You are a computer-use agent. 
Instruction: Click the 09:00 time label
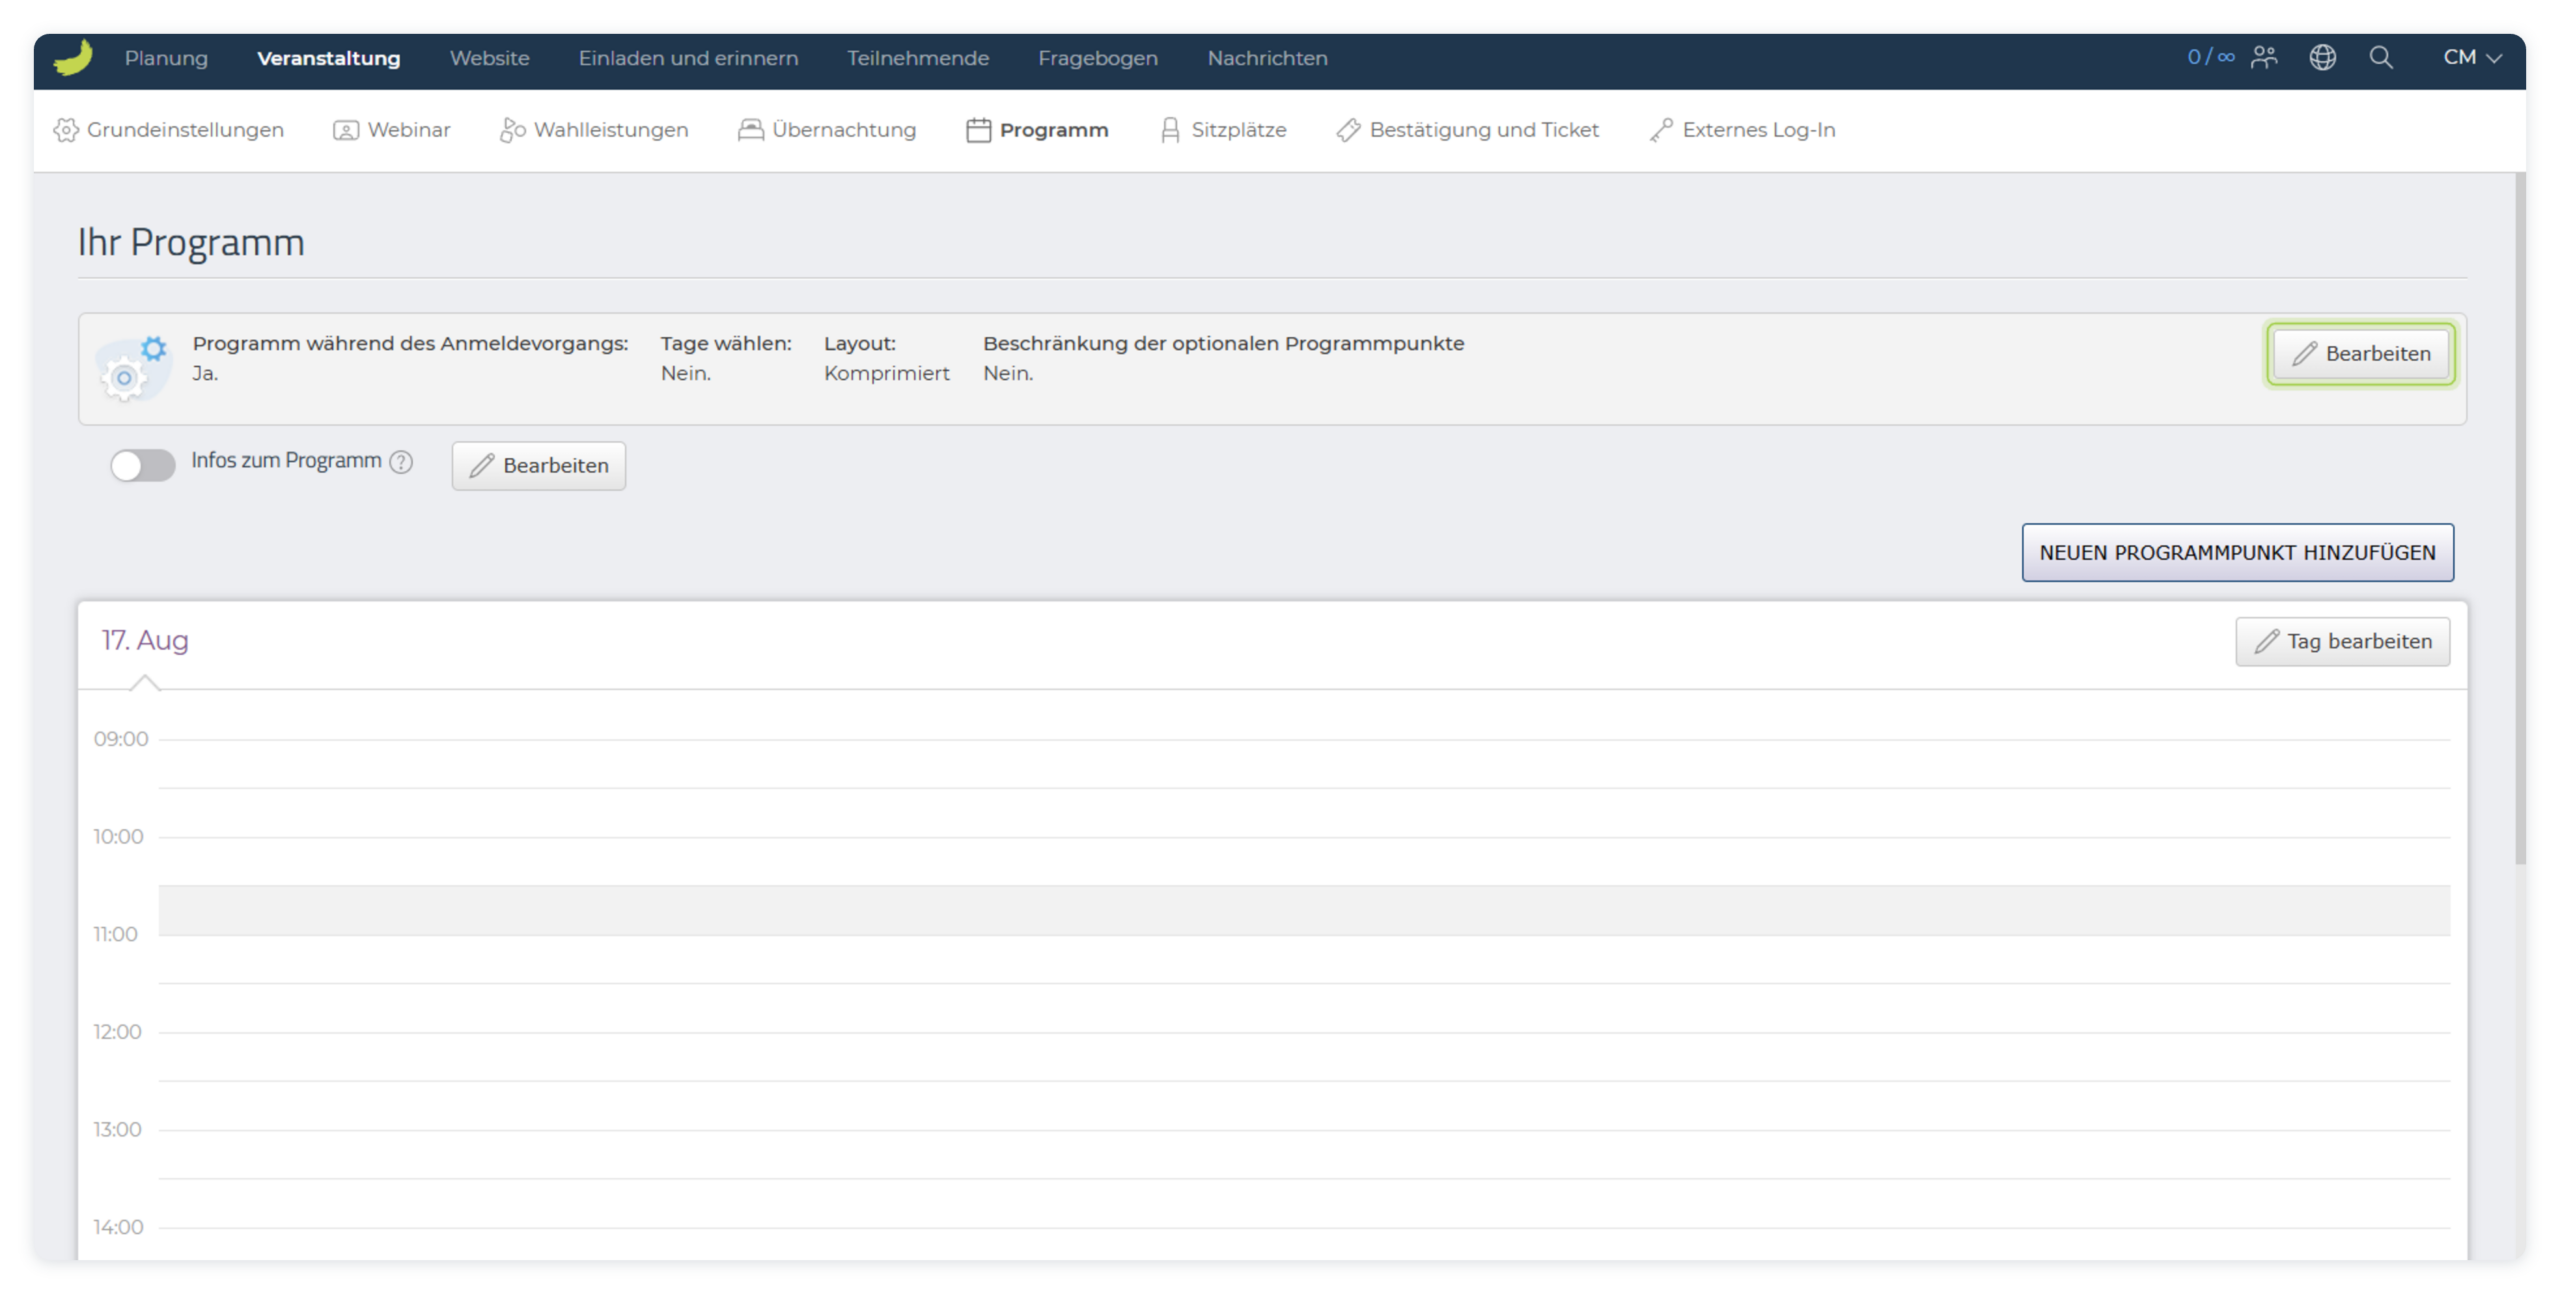pyautogui.click(x=121, y=739)
